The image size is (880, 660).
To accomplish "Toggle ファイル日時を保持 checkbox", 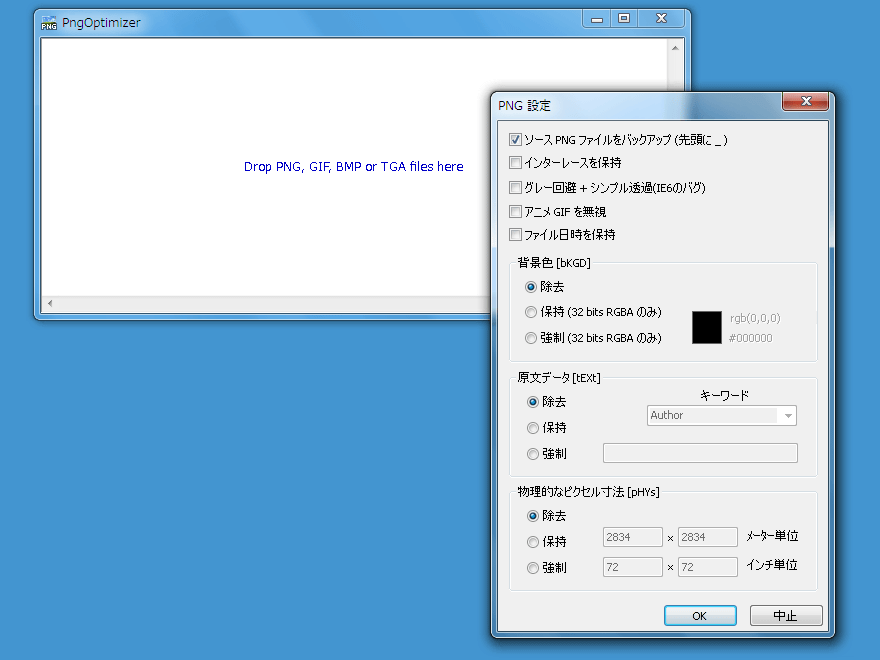I will pyautogui.click(x=516, y=235).
